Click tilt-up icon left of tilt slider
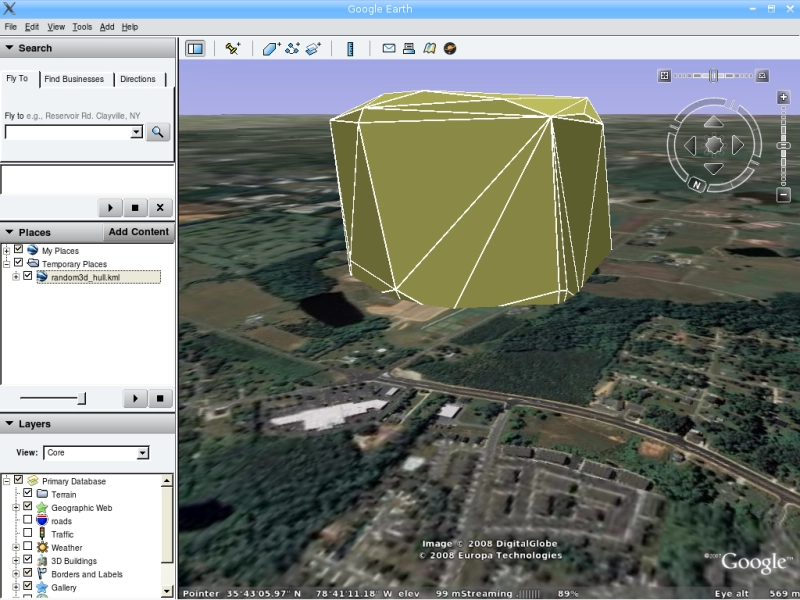 click(x=664, y=76)
